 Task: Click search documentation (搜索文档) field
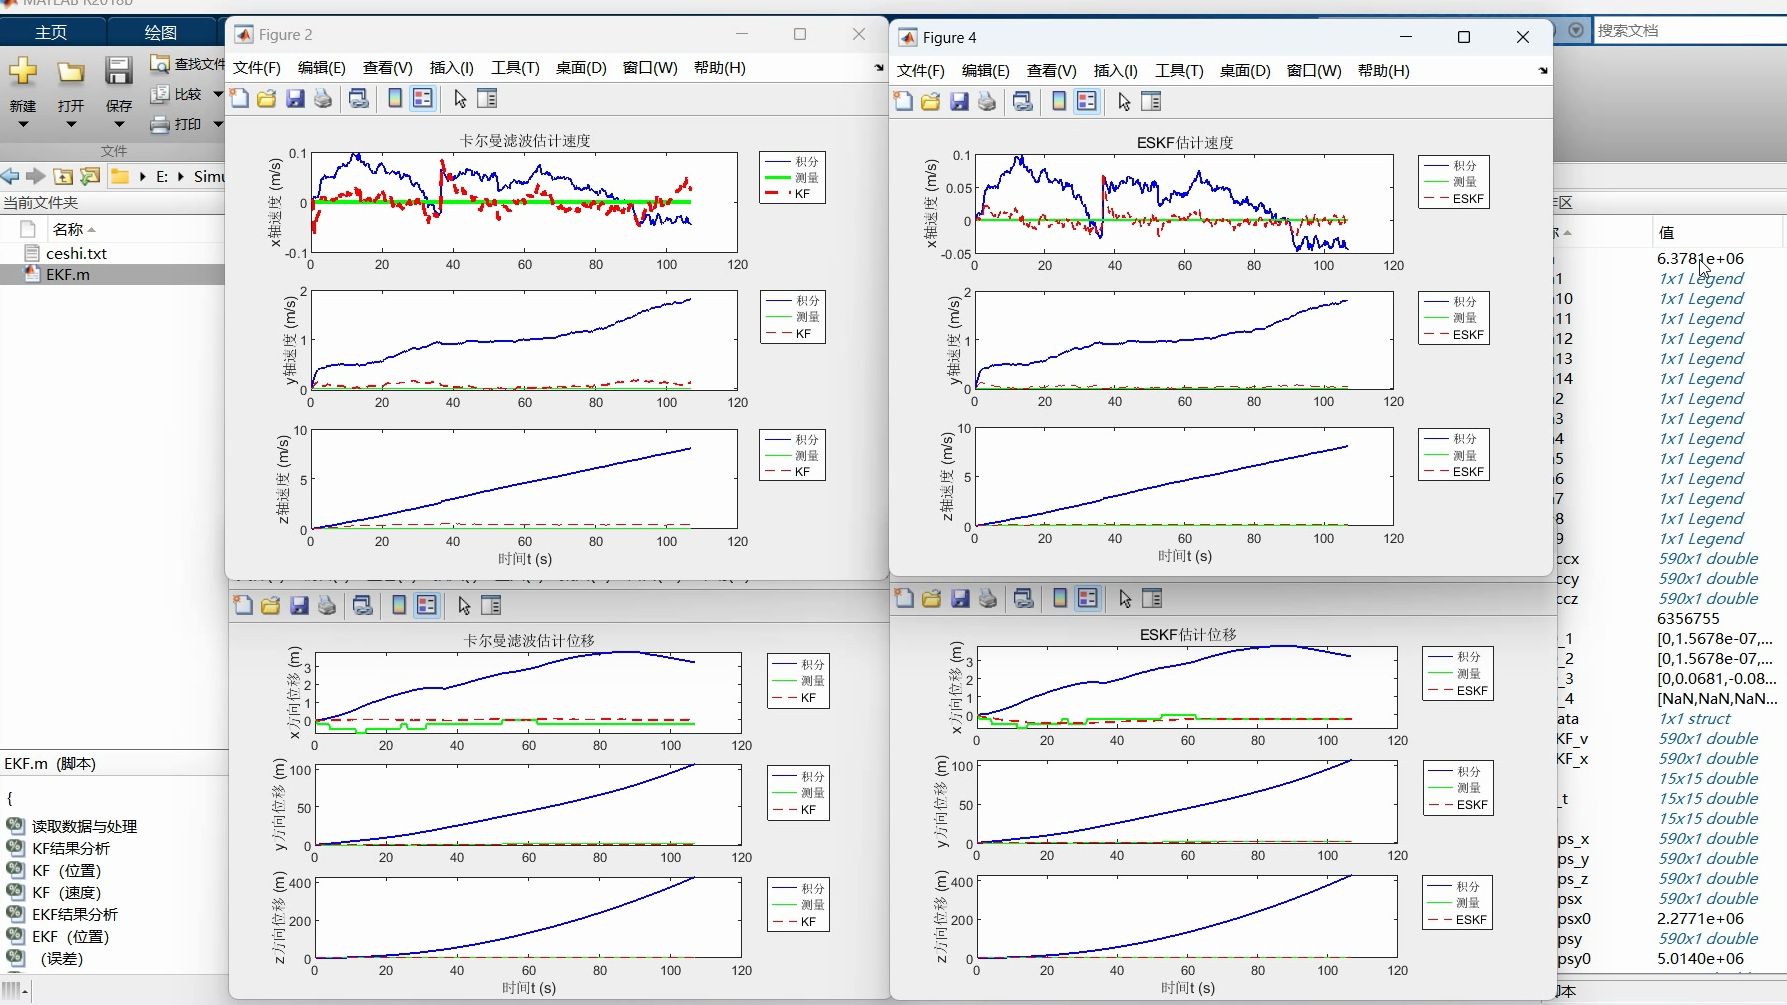point(1689,30)
